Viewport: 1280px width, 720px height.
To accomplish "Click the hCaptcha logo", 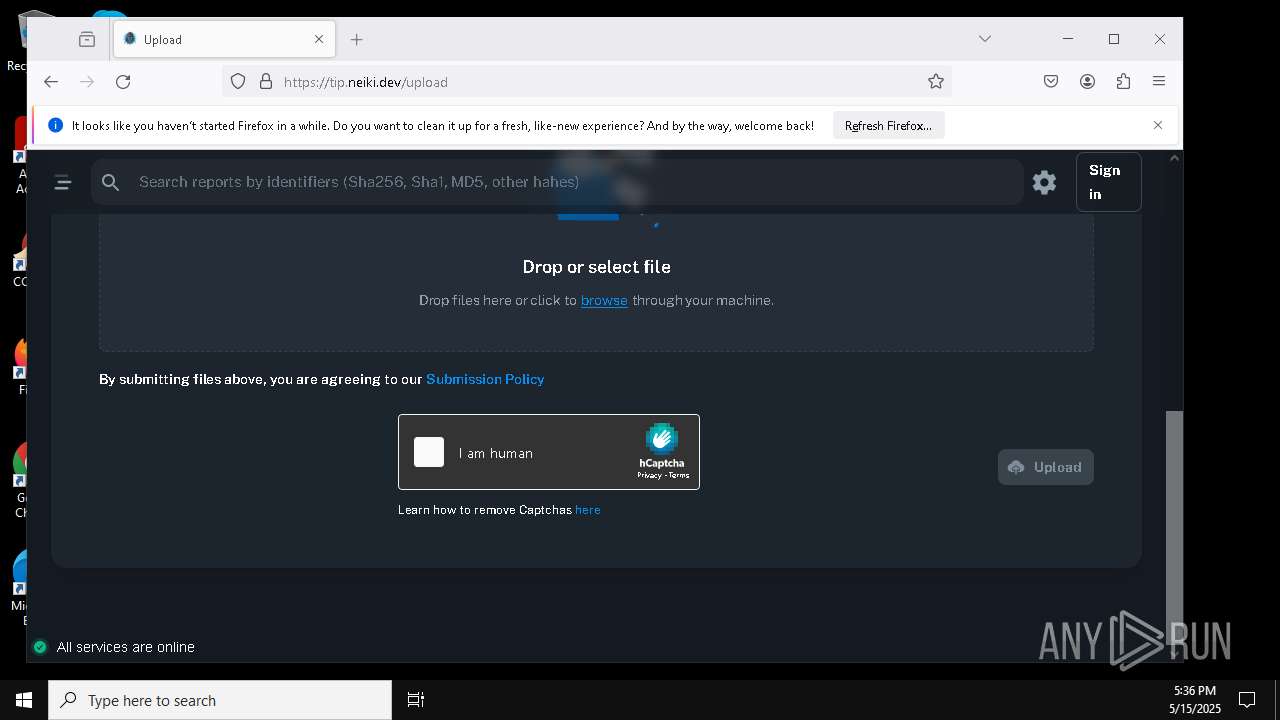I will [x=661, y=439].
